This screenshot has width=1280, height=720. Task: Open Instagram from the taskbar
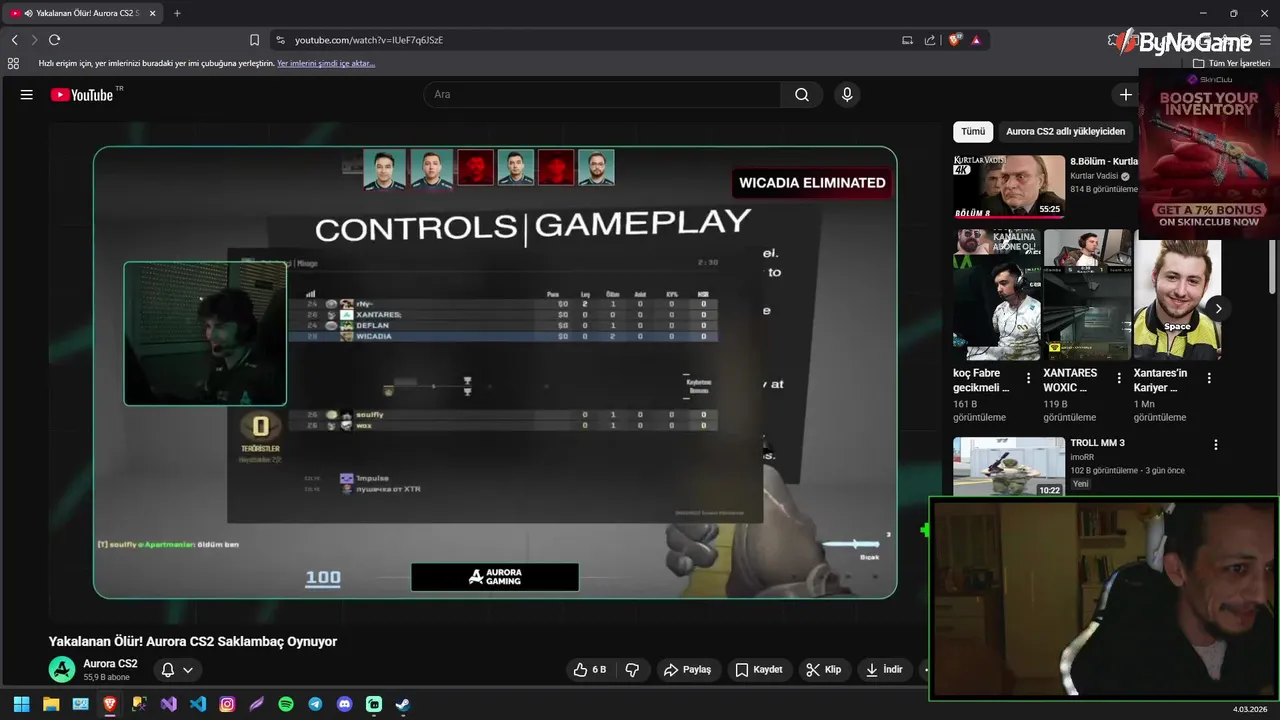(227, 704)
